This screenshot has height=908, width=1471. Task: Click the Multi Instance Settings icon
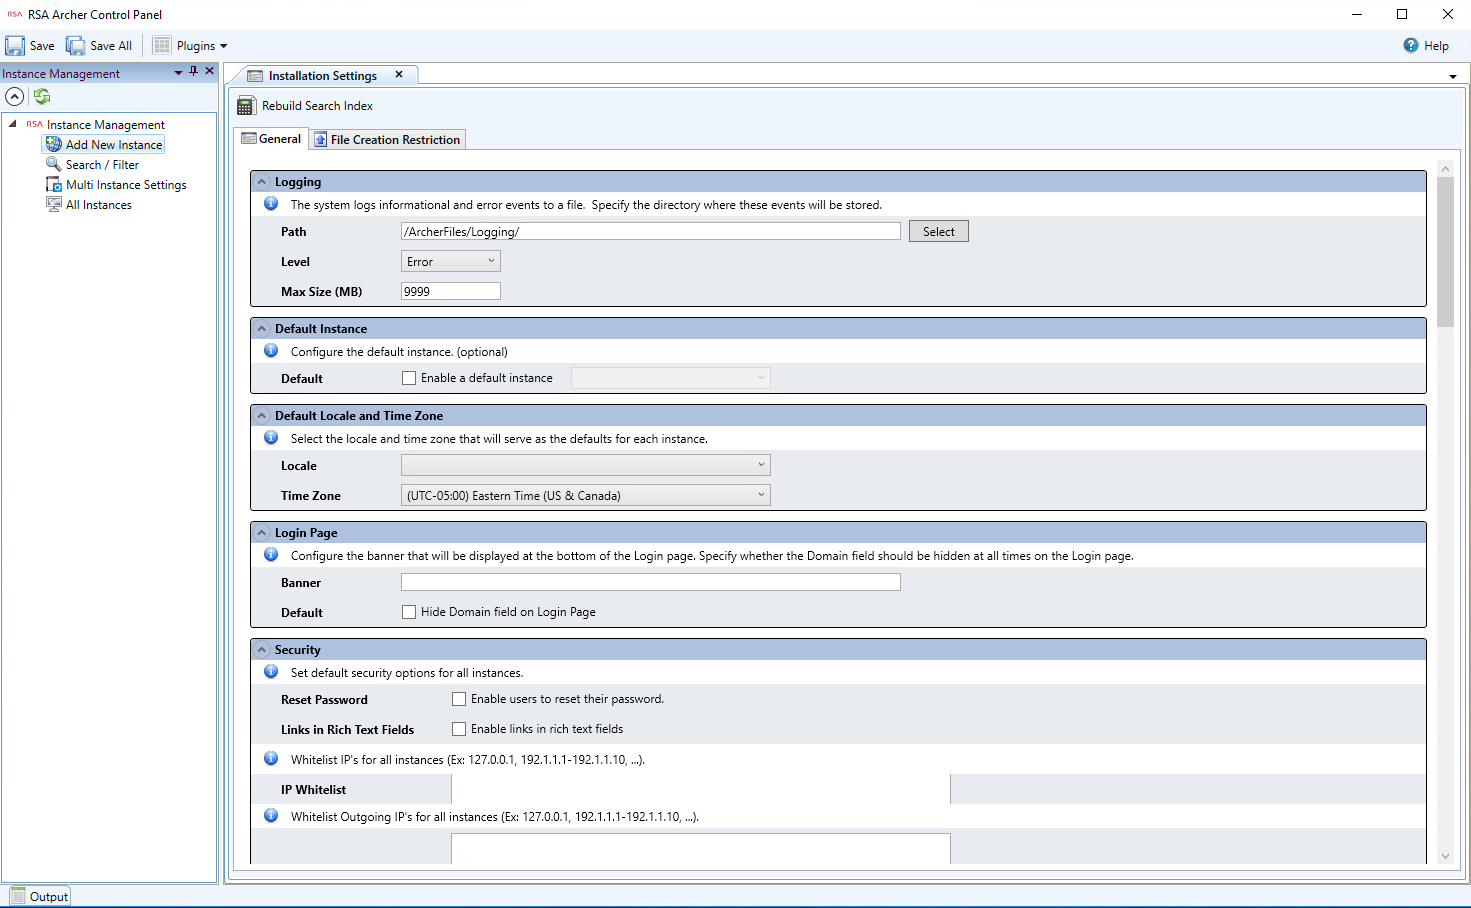click(x=54, y=184)
